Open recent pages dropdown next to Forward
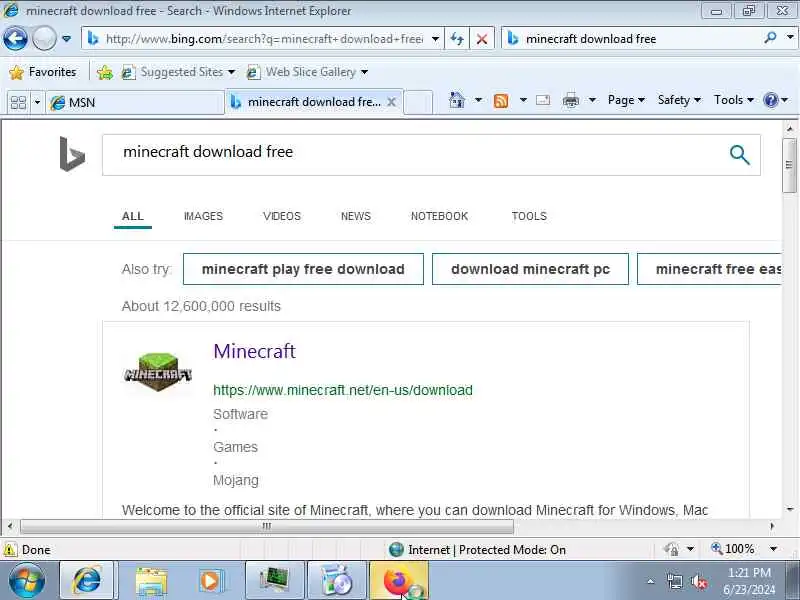This screenshot has width=800, height=600. tap(66, 39)
